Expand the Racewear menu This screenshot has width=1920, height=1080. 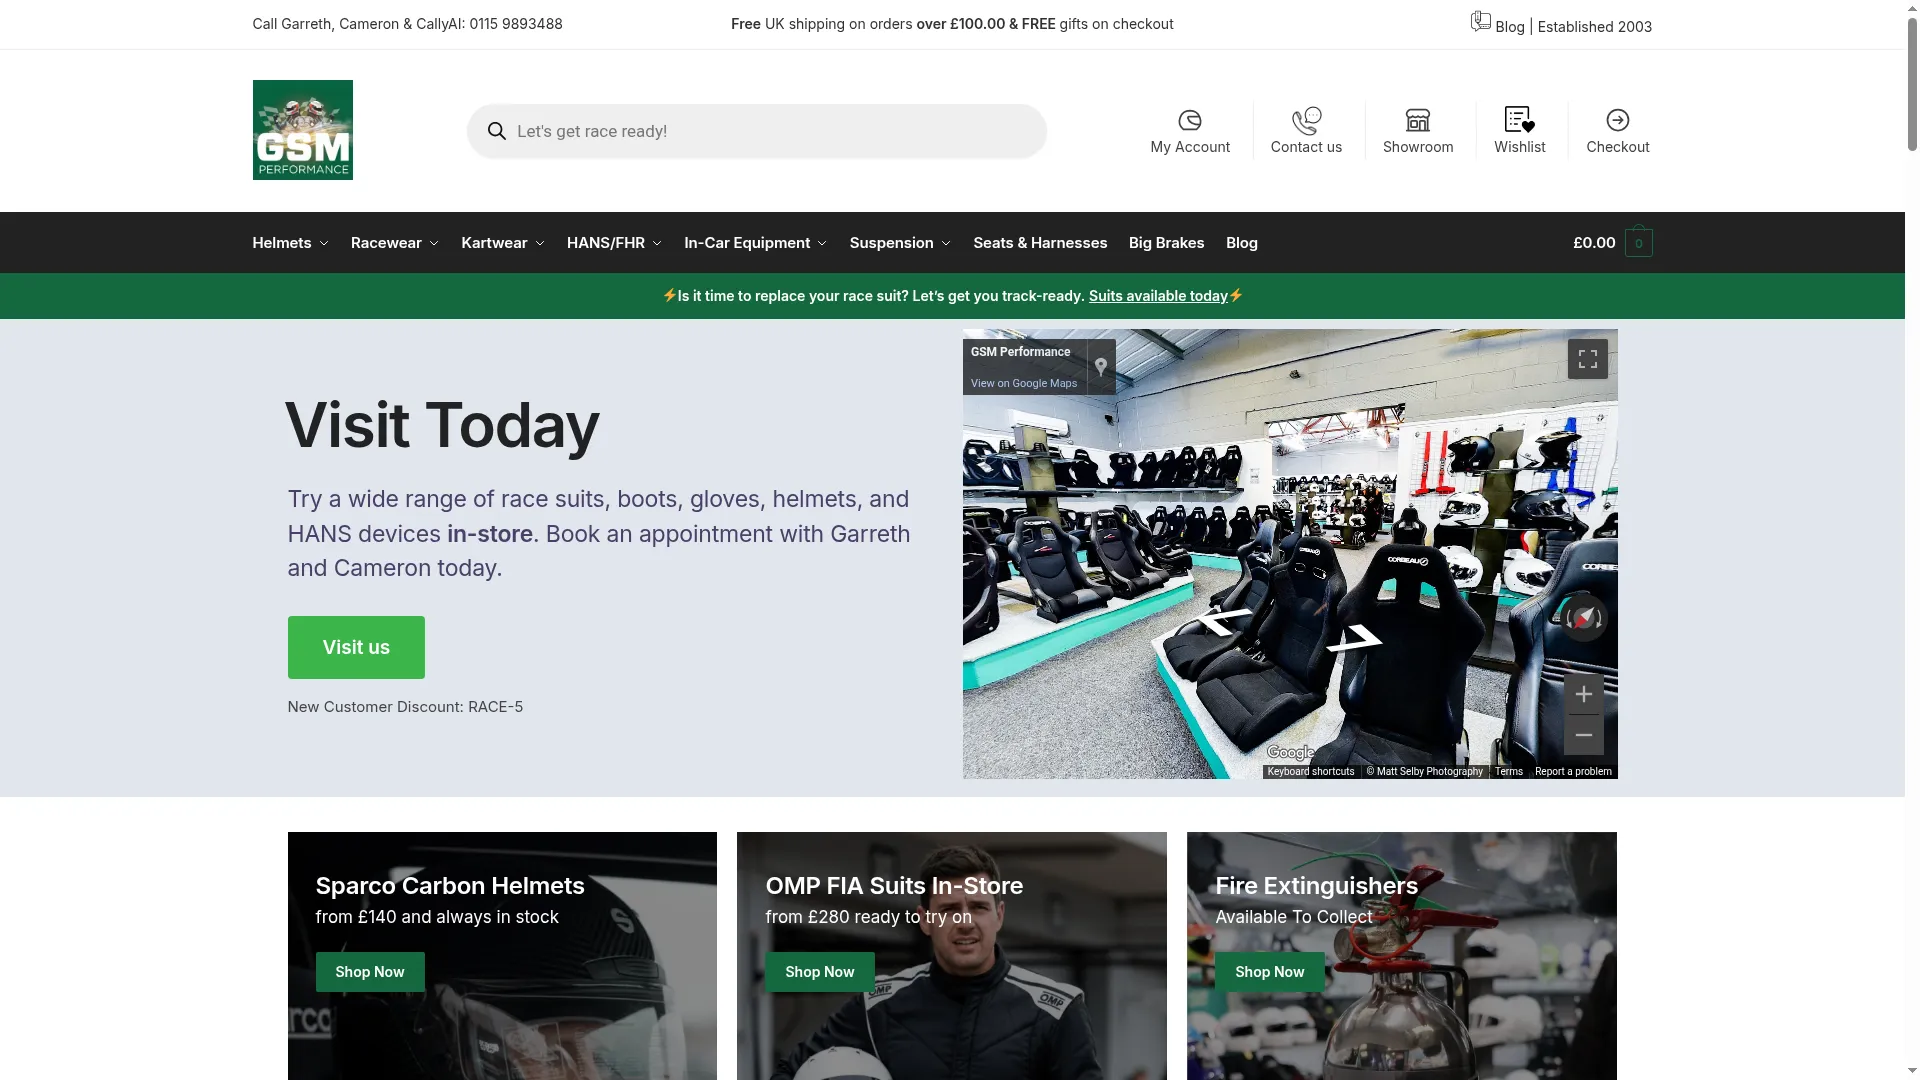(x=395, y=243)
